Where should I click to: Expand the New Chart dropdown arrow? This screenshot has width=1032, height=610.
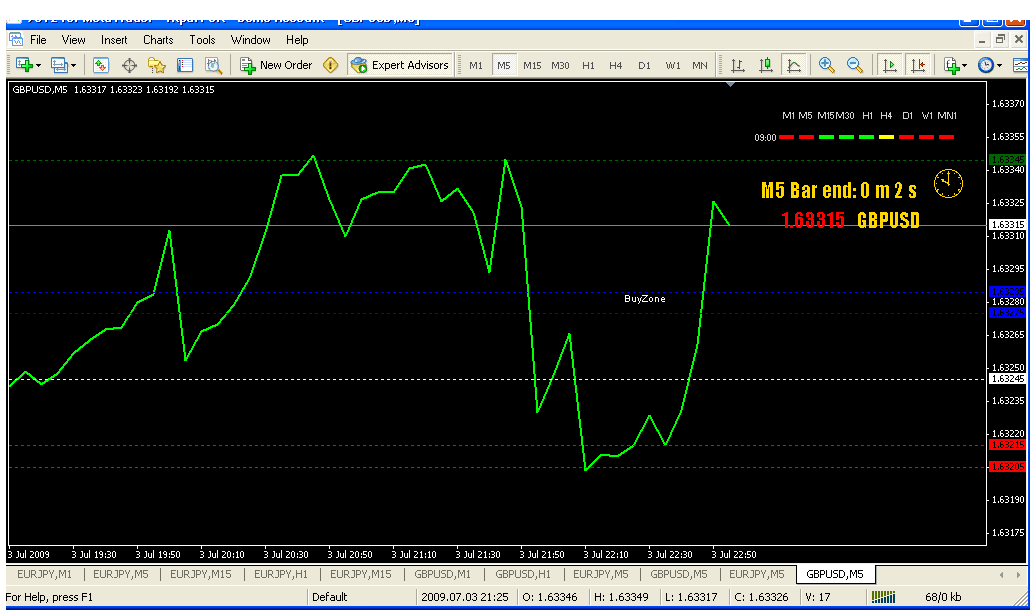[39, 66]
